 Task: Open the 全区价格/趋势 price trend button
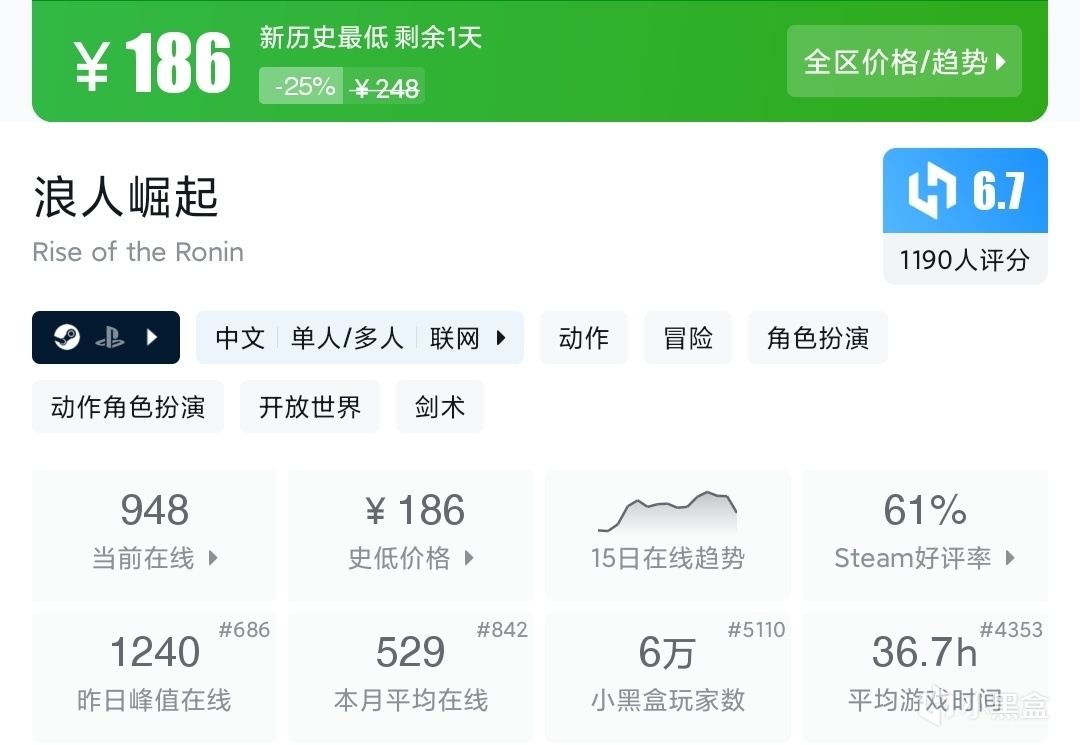click(x=904, y=61)
